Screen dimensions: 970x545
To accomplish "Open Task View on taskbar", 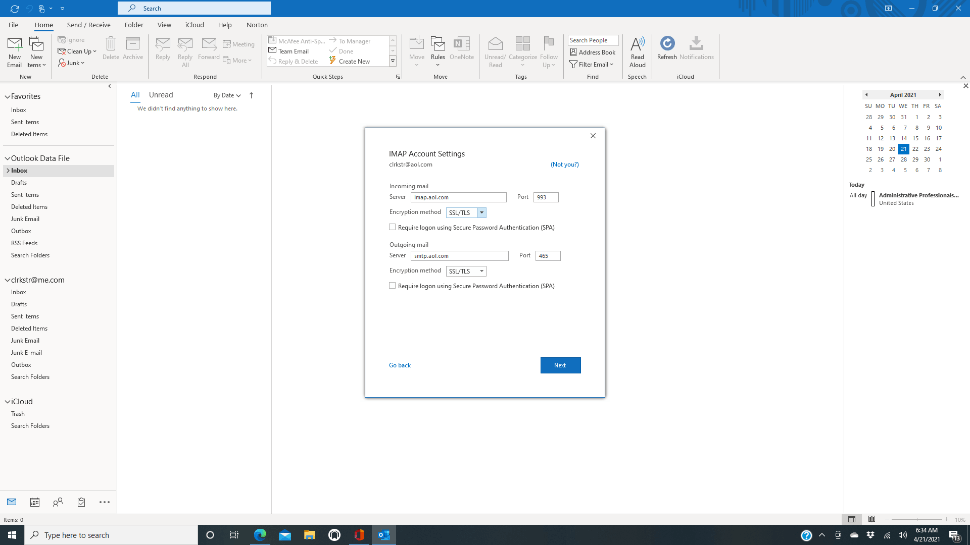I will (x=234, y=535).
